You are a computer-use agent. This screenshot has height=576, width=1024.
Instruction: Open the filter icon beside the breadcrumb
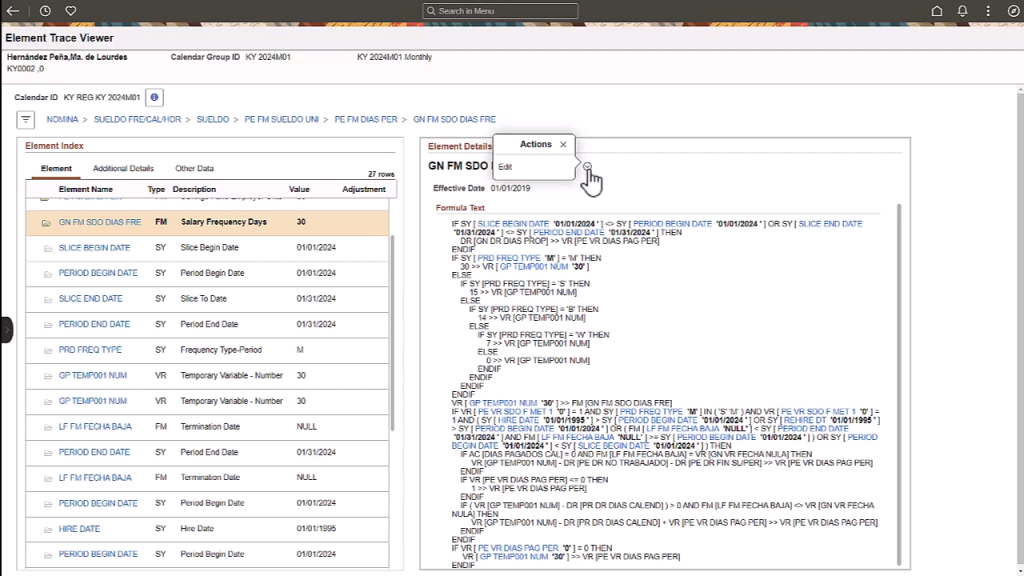click(26, 119)
